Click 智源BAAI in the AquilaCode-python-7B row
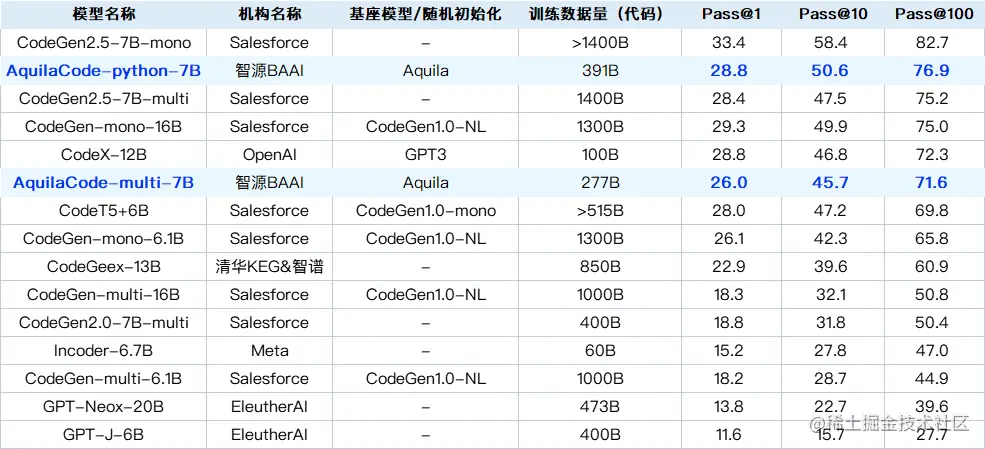985x449 pixels. (269, 71)
